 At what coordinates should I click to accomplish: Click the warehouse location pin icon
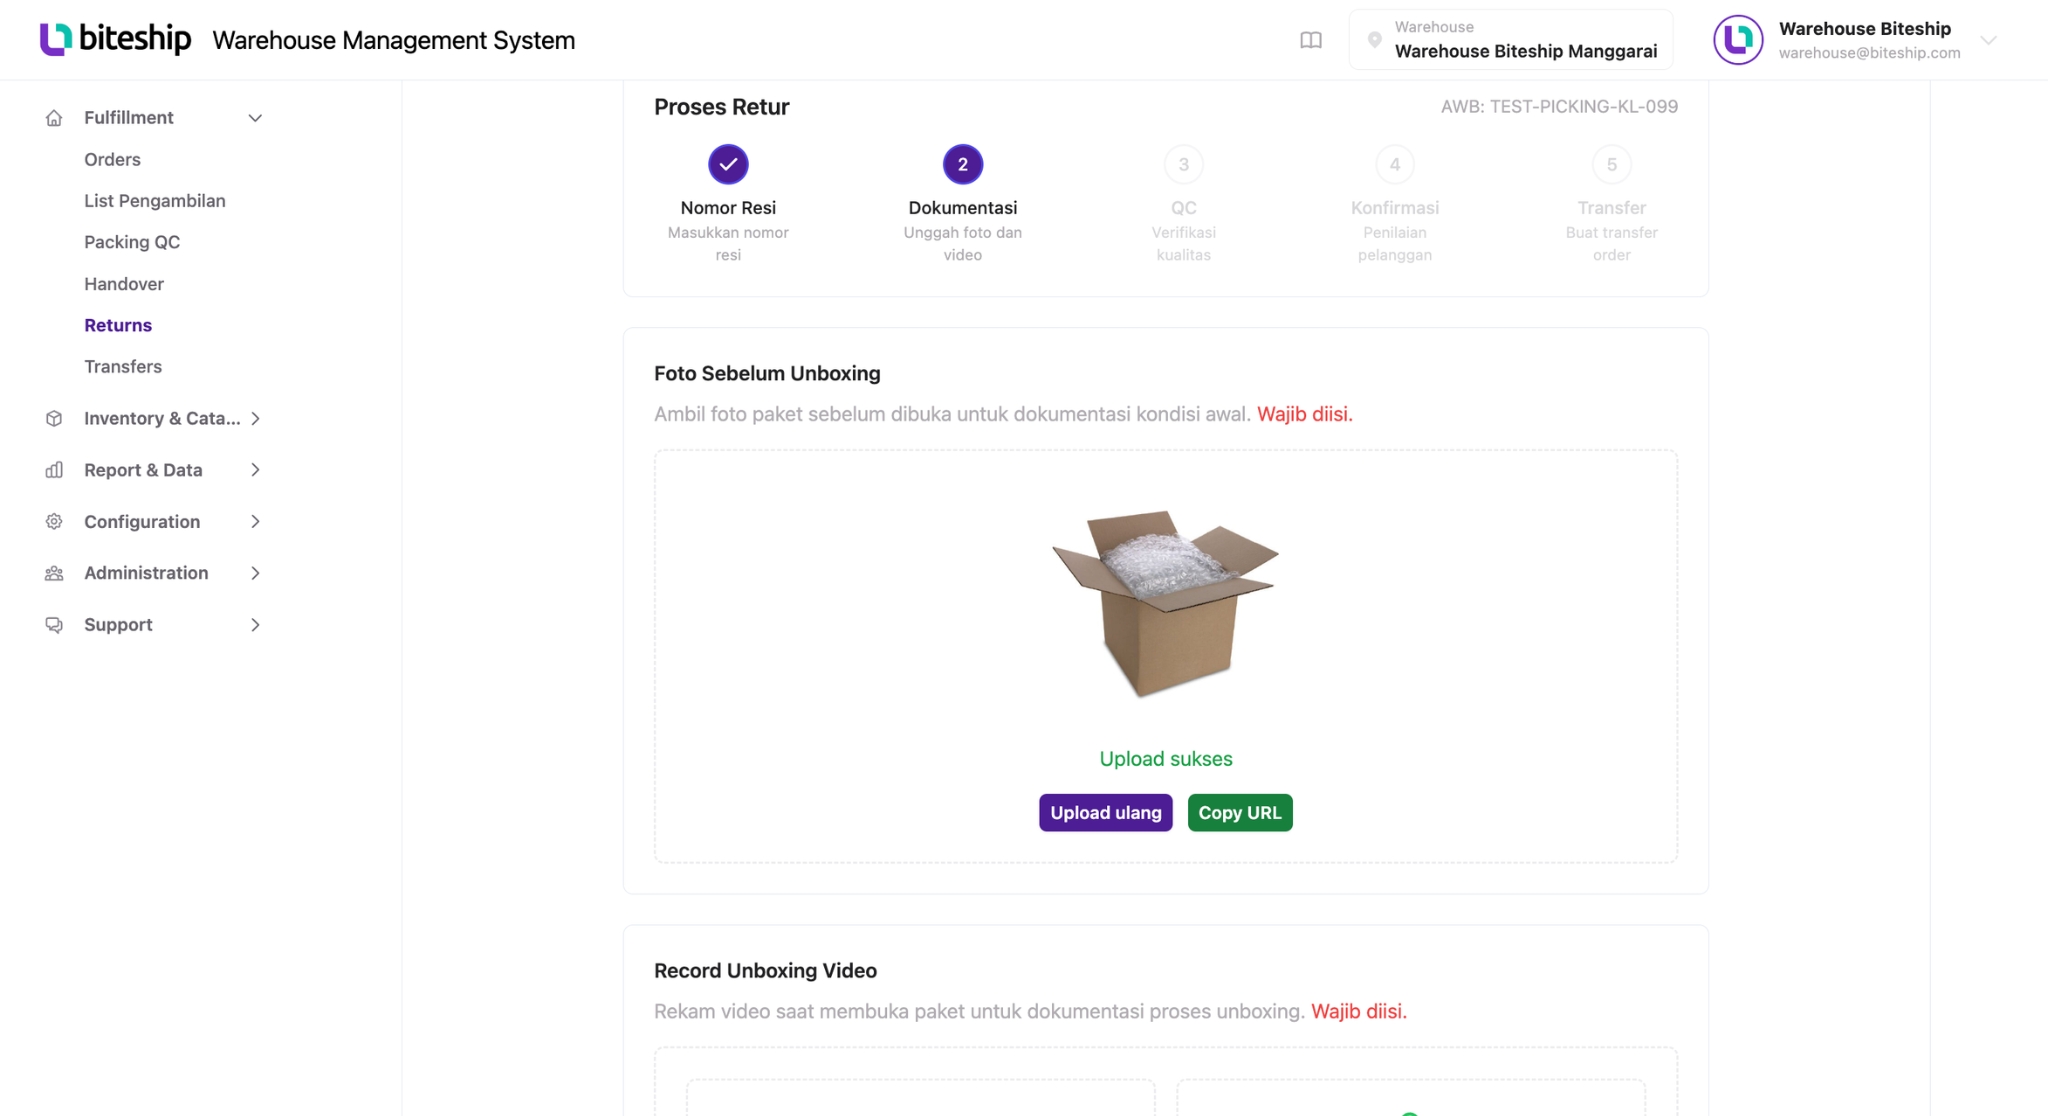[1374, 40]
